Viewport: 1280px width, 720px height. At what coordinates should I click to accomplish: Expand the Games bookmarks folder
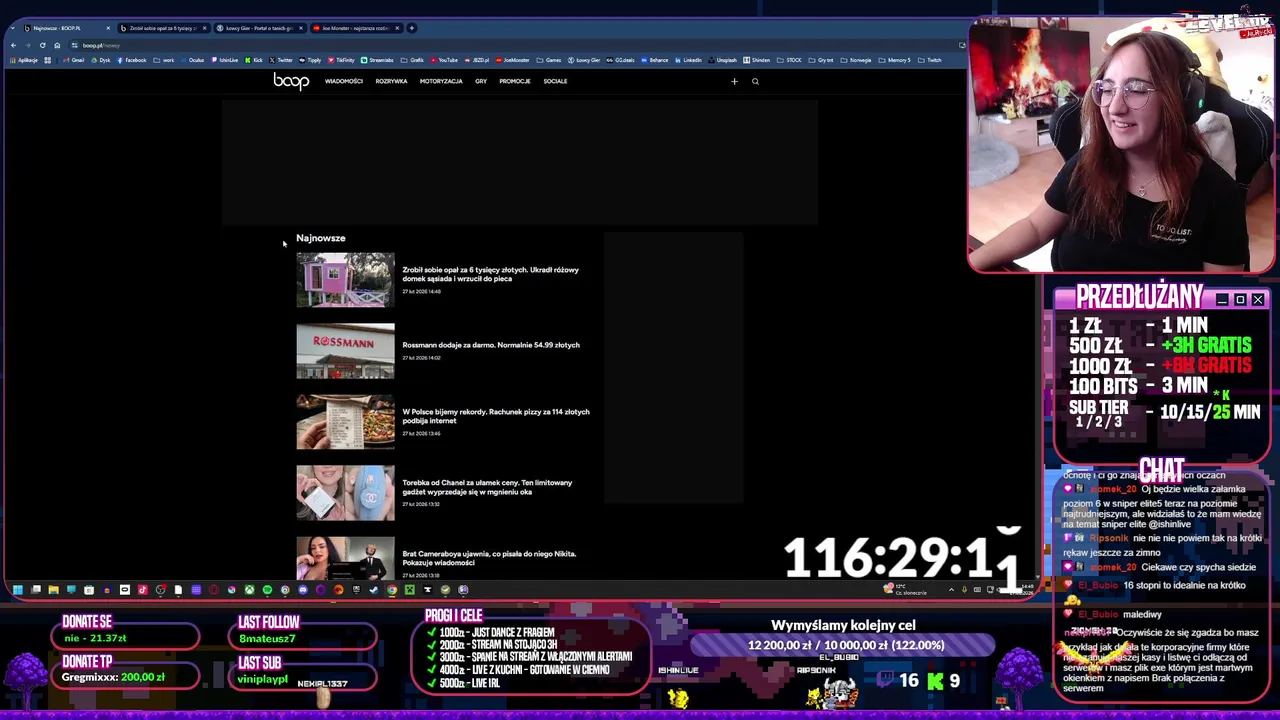click(548, 60)
